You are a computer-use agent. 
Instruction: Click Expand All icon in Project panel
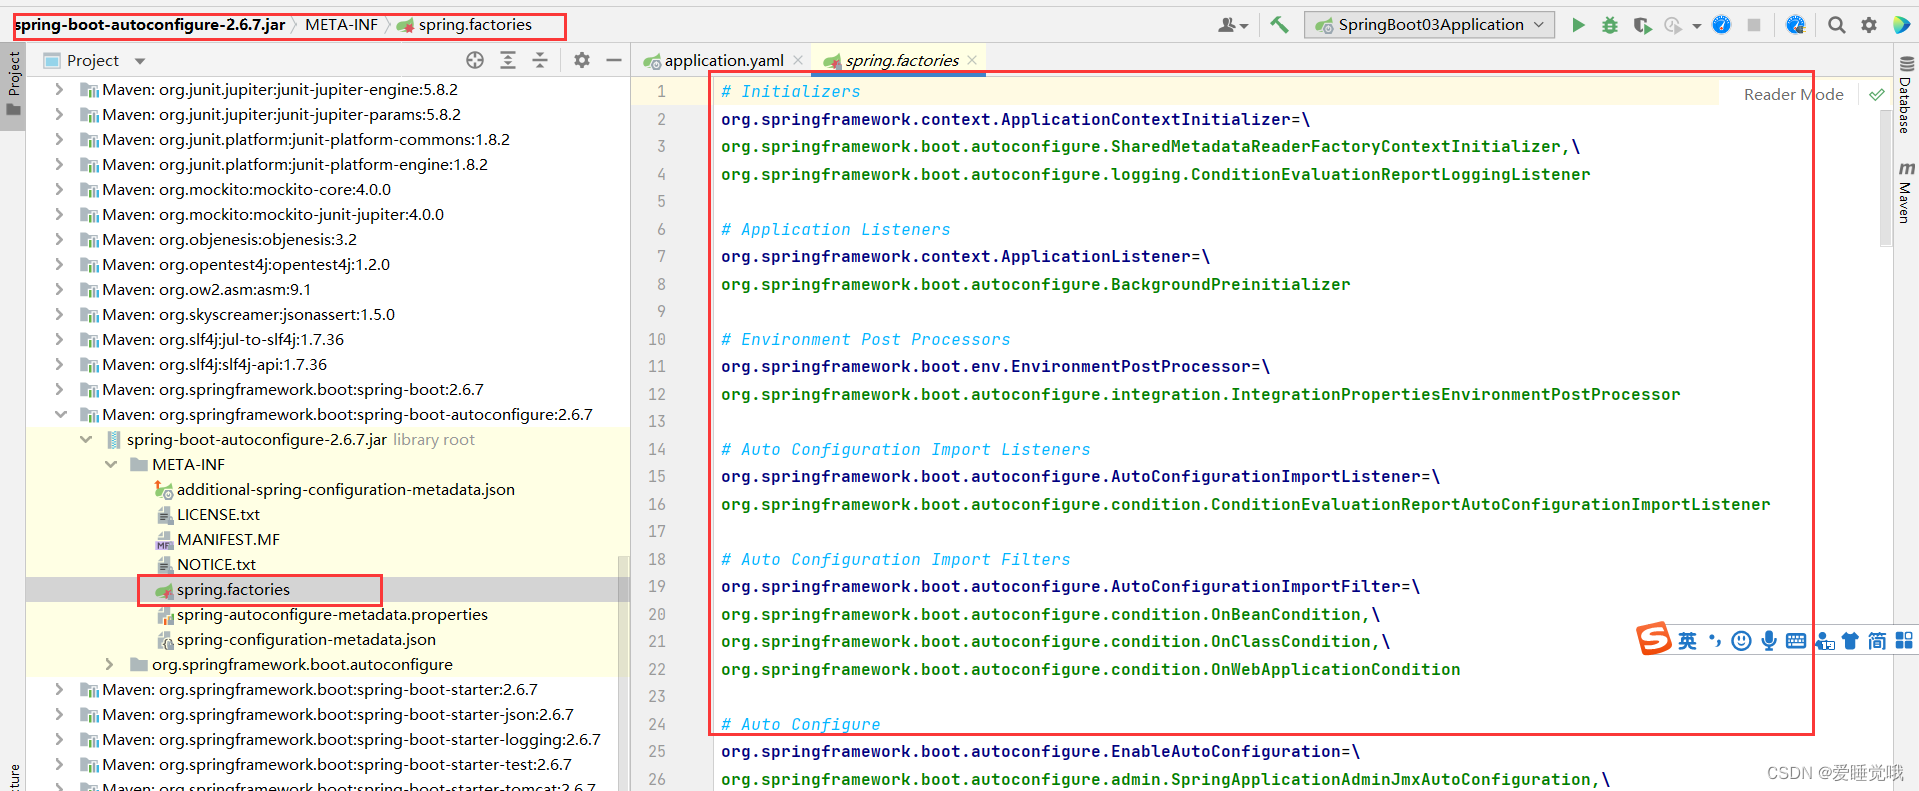tap(508, 60)
